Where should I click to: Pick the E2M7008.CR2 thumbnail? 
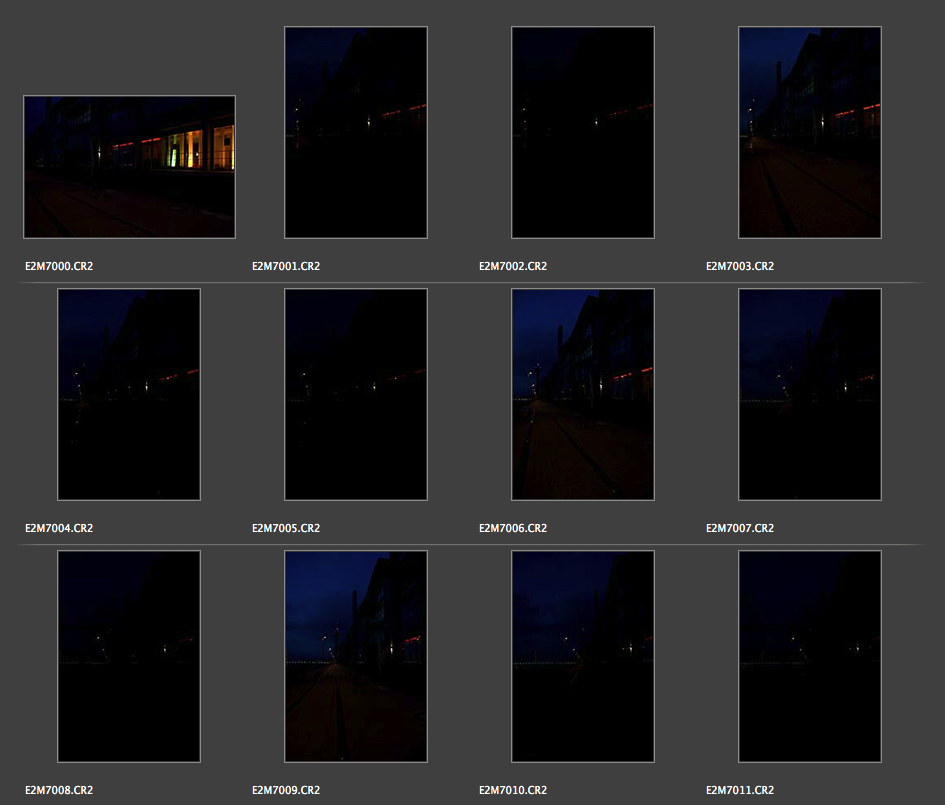(129, 656)
